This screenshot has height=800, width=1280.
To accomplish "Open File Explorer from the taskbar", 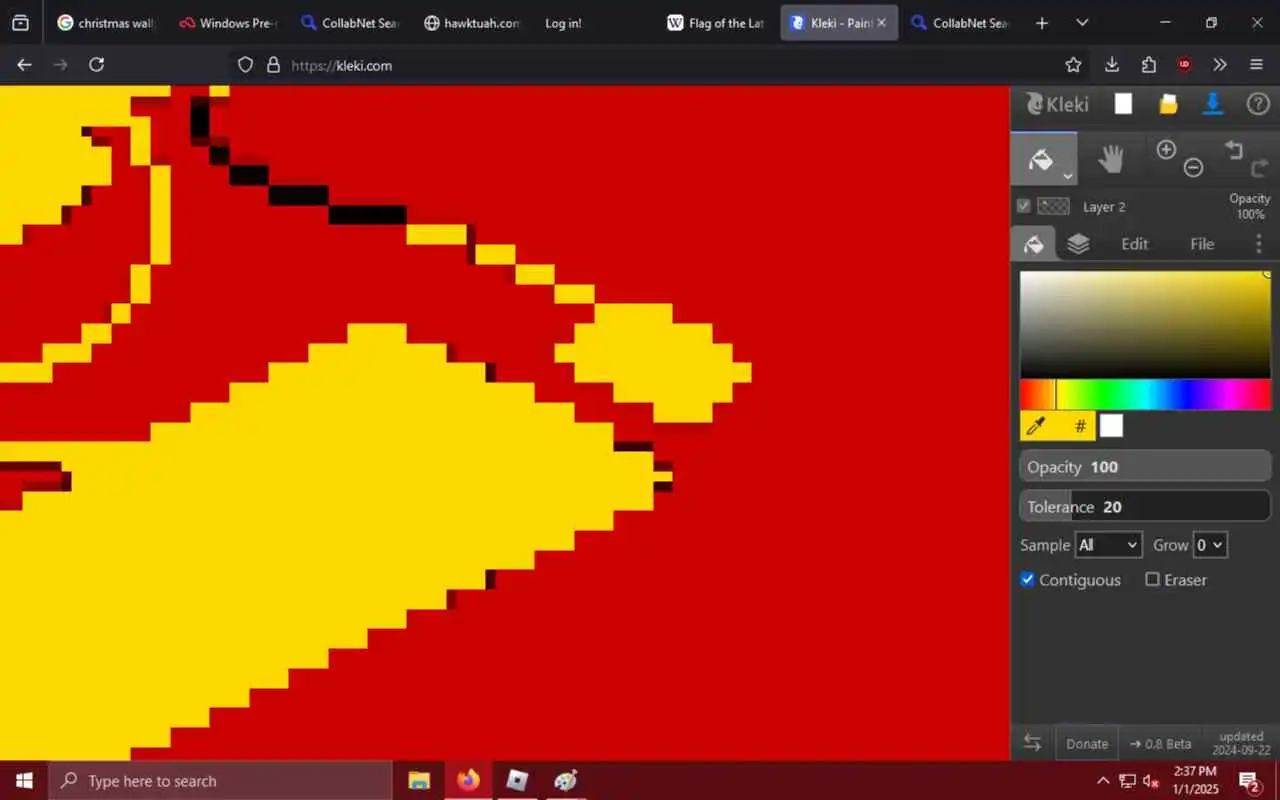I will (x=419, y=781).
